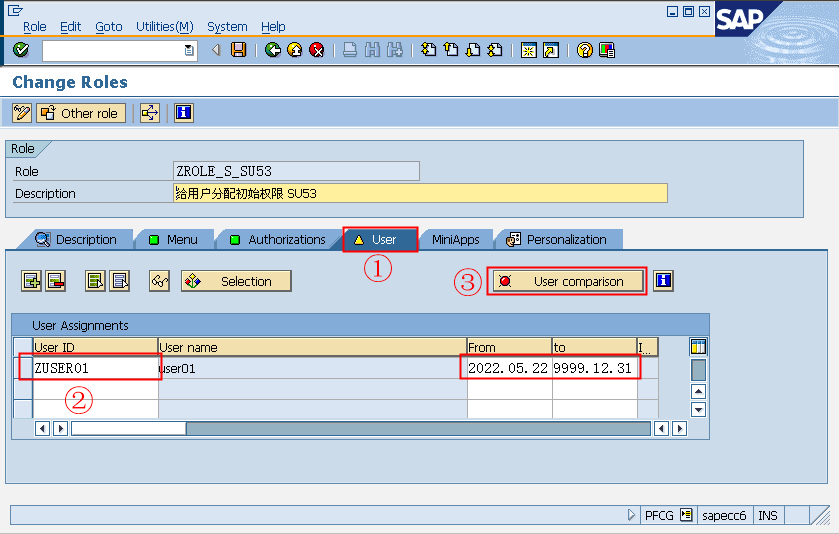This screenshot has width=839, height=534.
Task: Click the yellow Exit up-arrow icon
Action: coord(295,50)
